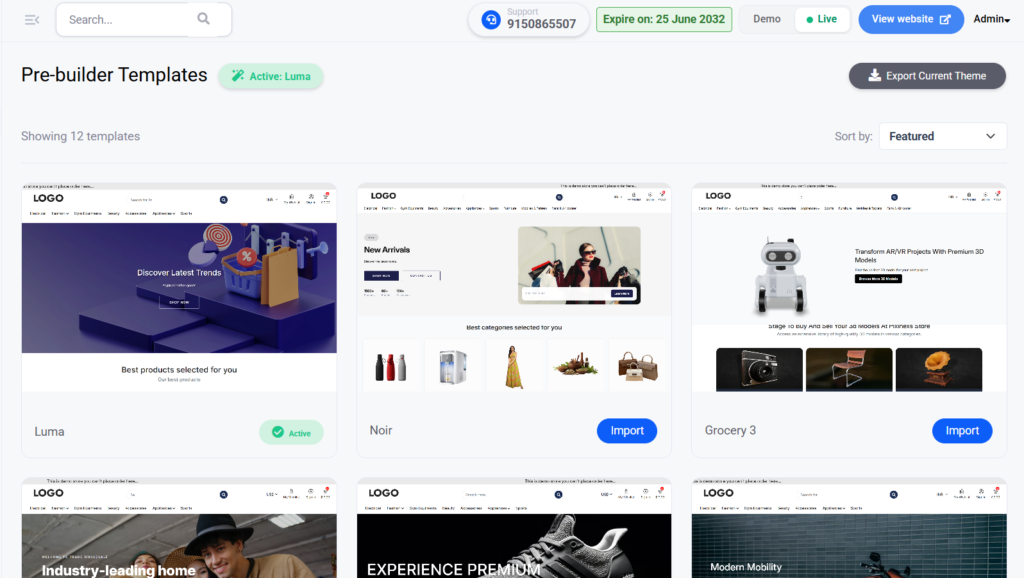Click the external link icon in View website
1024x578 pixels.
(945, 20)
